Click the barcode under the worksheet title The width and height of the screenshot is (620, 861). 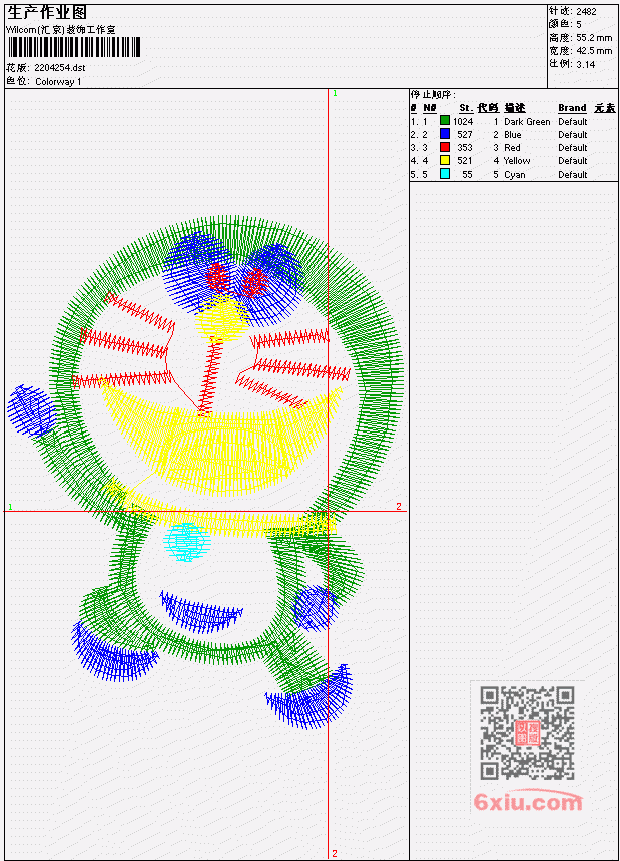tap(74, 47)
